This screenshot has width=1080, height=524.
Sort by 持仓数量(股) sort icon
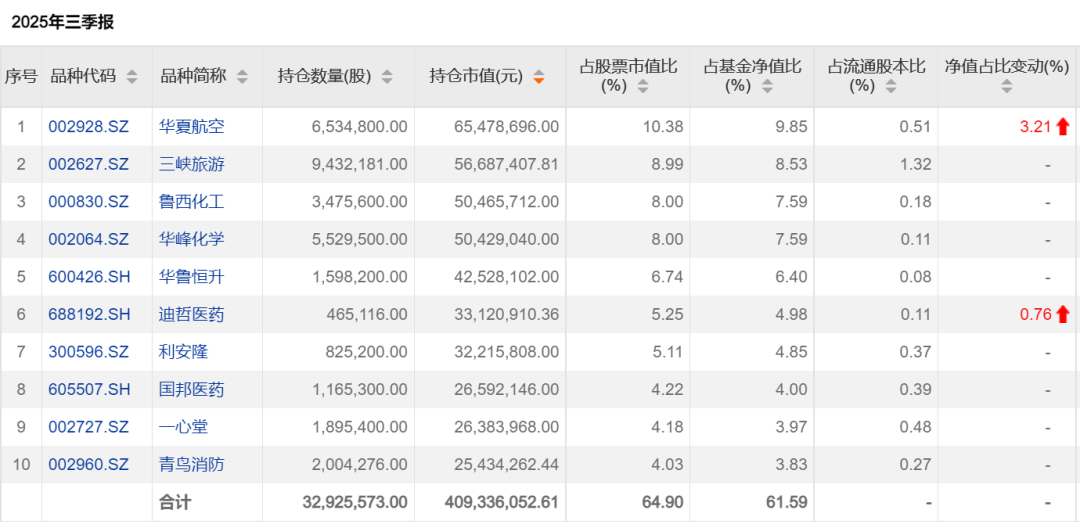pyautogui.click(x=387, y=77)
